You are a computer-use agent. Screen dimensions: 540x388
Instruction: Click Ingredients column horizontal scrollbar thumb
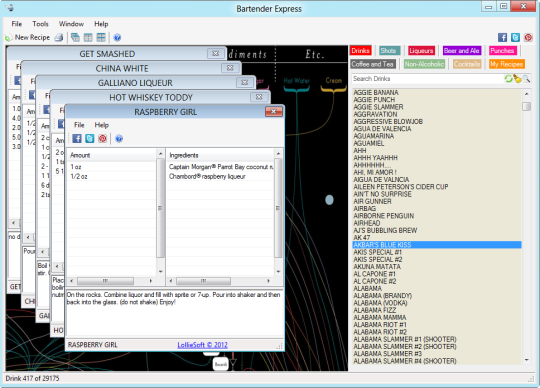(204, 281)
